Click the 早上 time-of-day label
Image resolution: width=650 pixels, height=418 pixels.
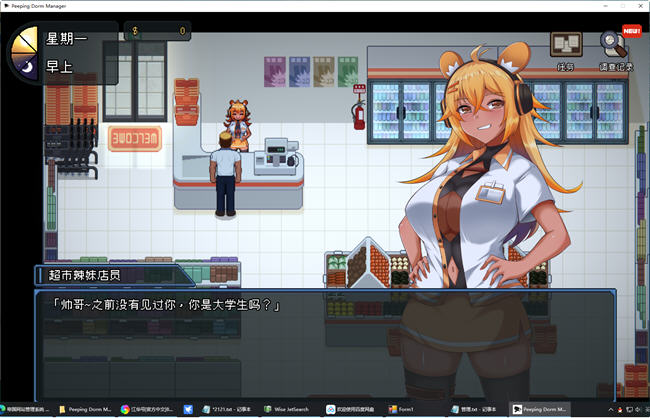[x=60, y=66]
